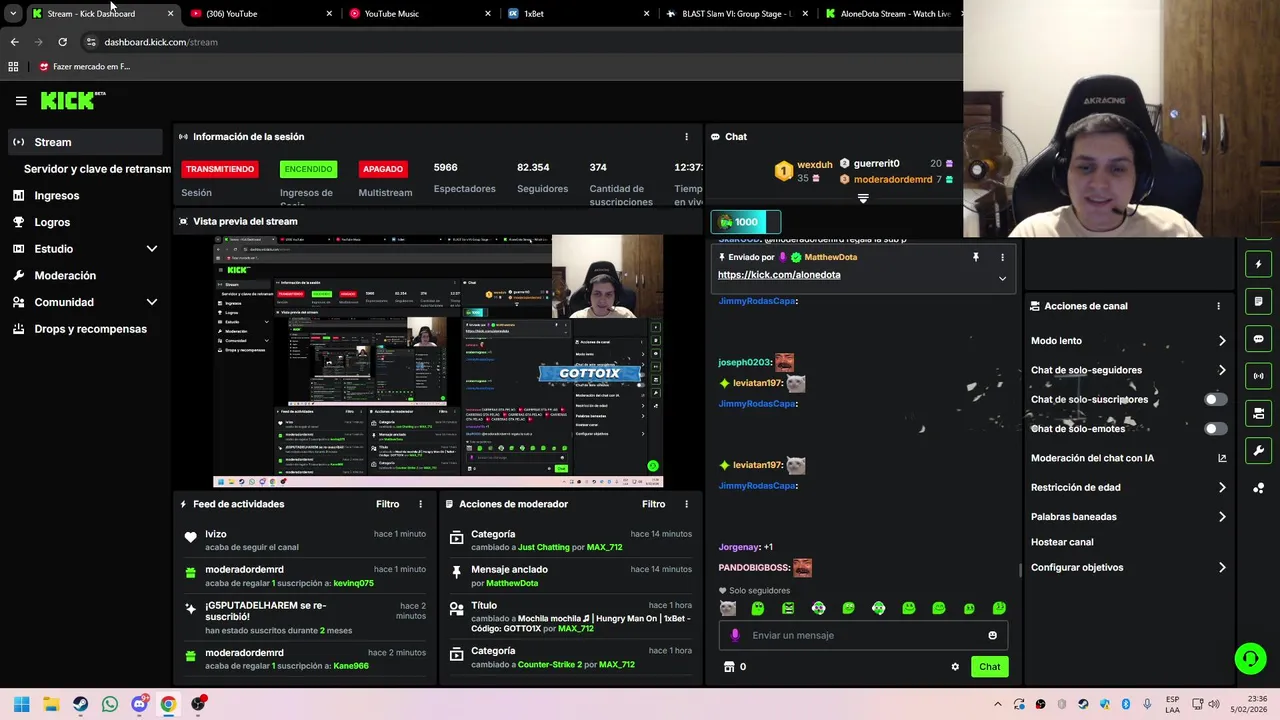This screenshot has height=720, width=1280.
Task: Switch to the YouTube Music browser tab
Action: (x=420, y=14)
